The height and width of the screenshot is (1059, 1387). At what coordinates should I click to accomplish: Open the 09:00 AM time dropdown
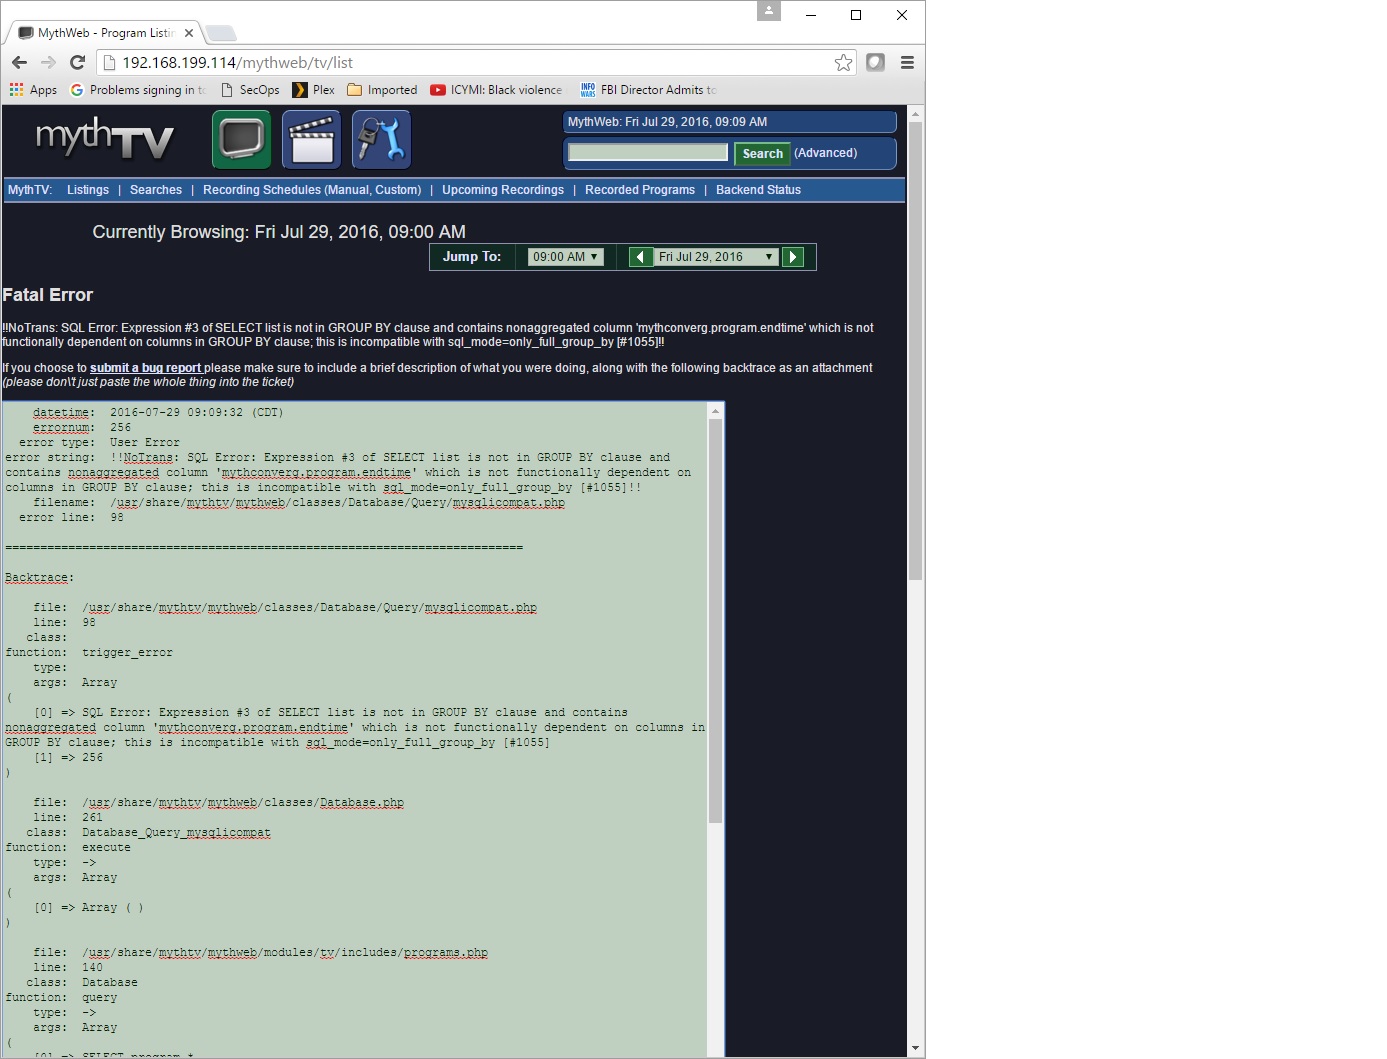565,257
